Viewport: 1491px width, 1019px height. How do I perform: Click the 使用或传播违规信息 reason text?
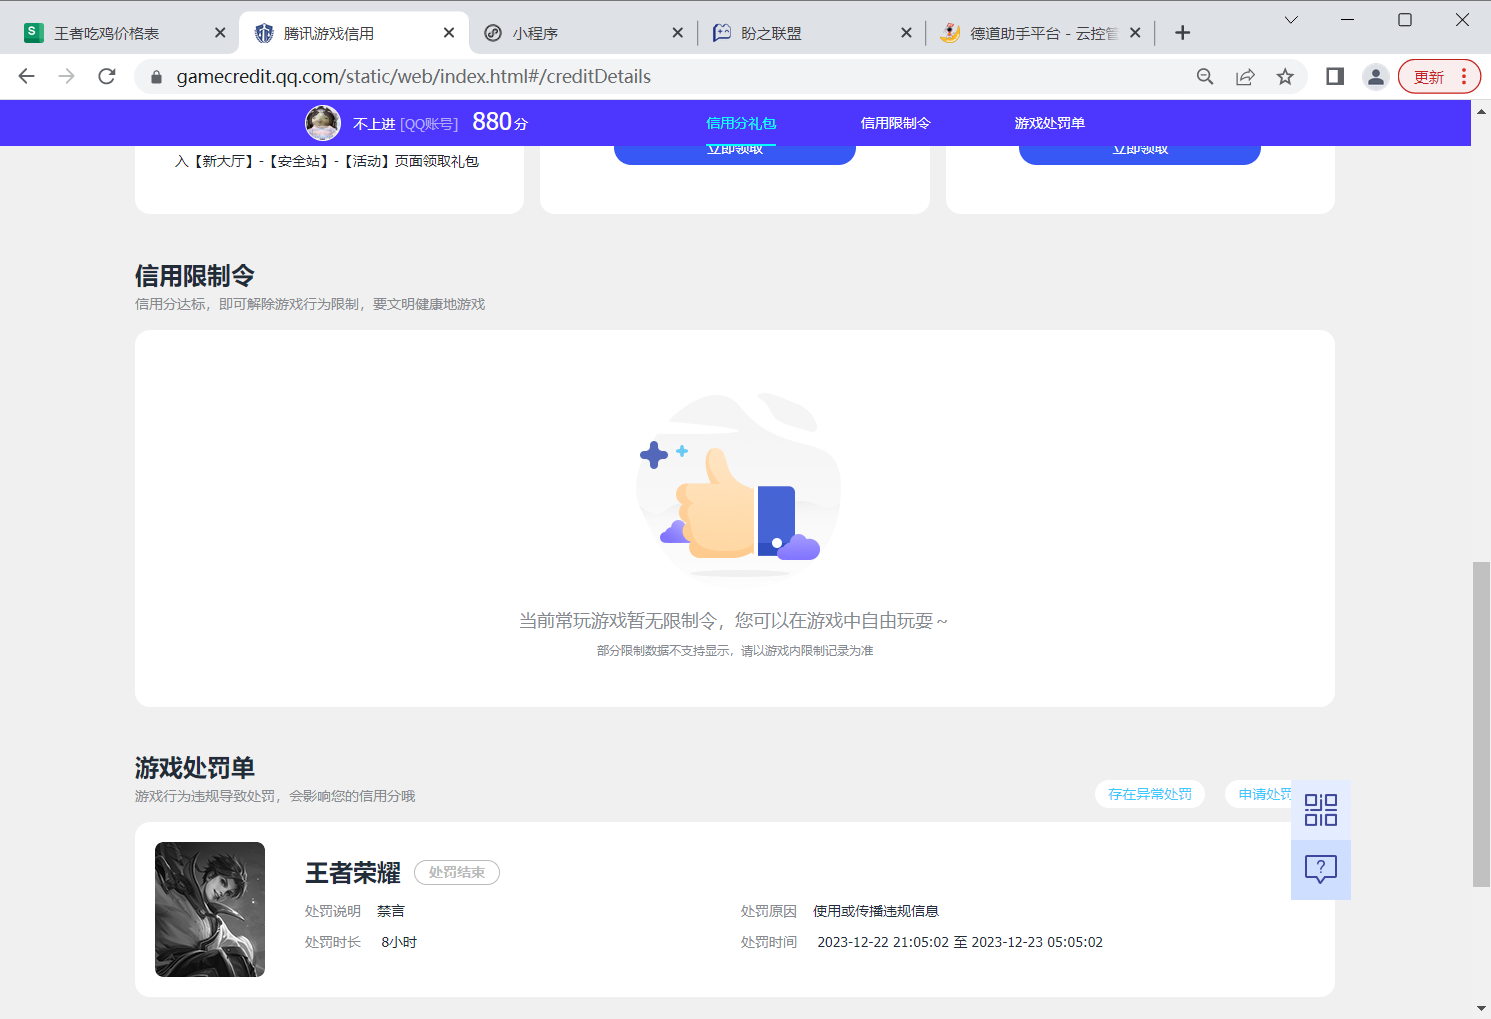click(x=876, y=911)
